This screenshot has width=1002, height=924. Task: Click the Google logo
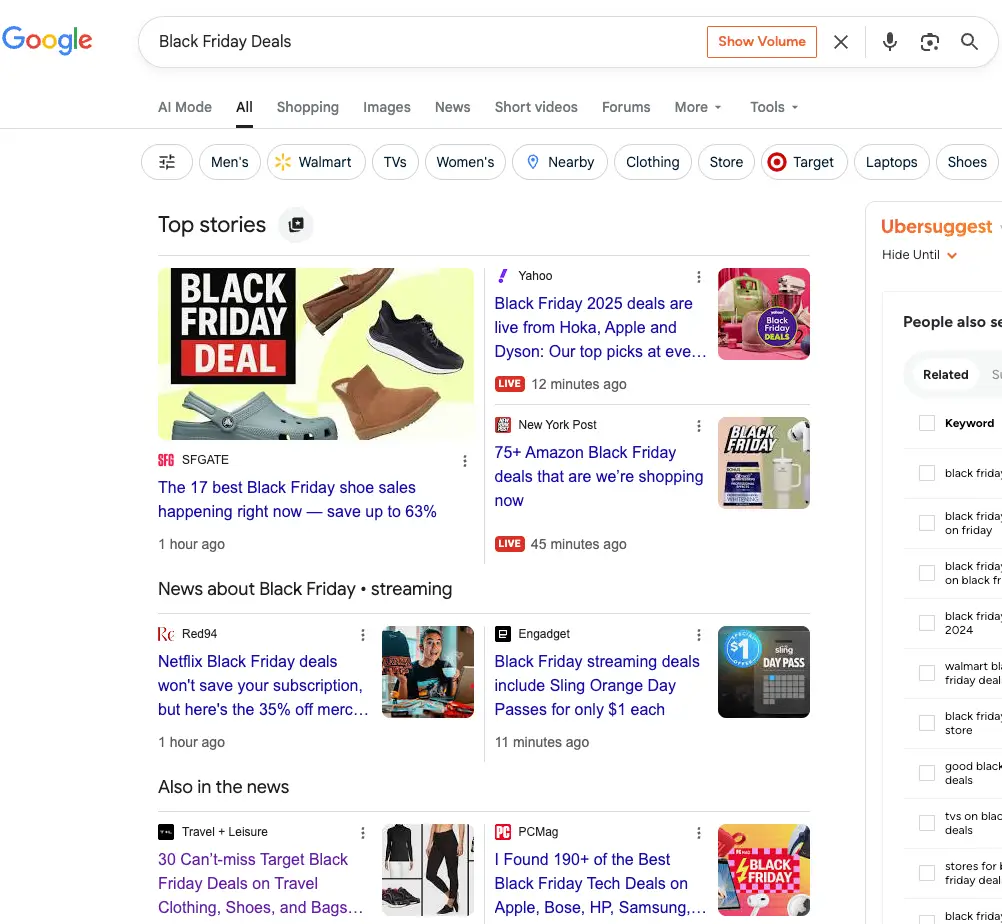[x=47, y=40]
